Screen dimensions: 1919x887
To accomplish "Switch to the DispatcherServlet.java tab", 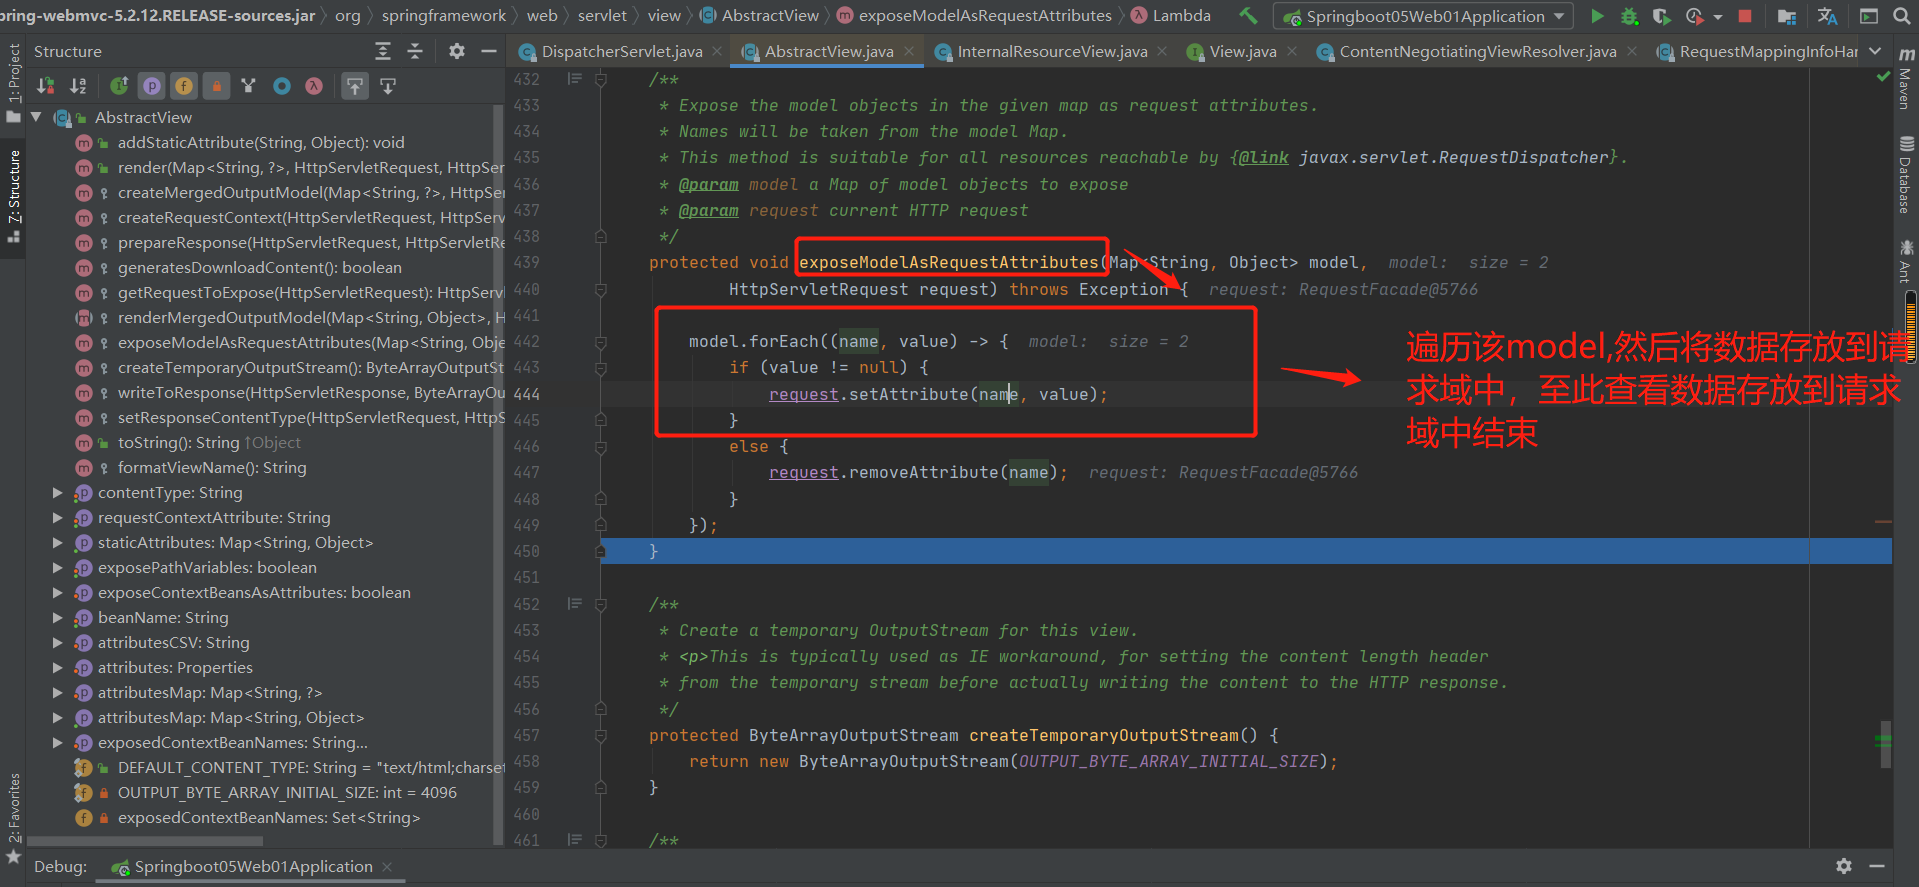I will pos(621,51).
